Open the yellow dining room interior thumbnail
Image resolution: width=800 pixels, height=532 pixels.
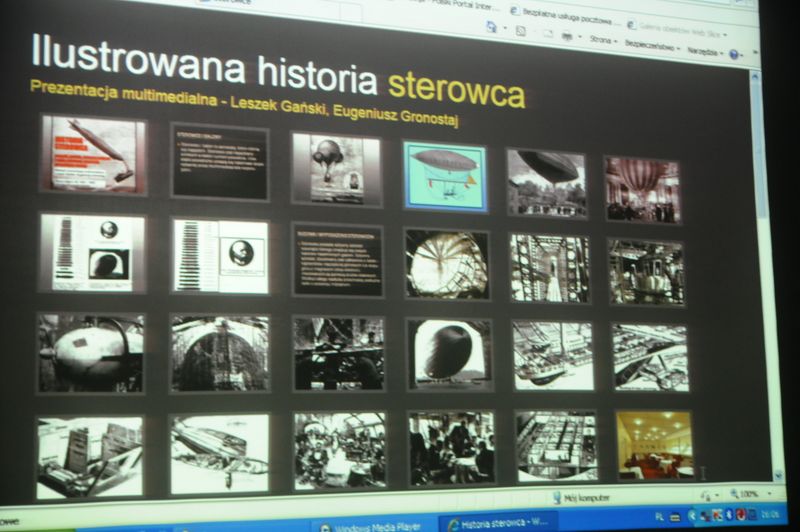655,445
